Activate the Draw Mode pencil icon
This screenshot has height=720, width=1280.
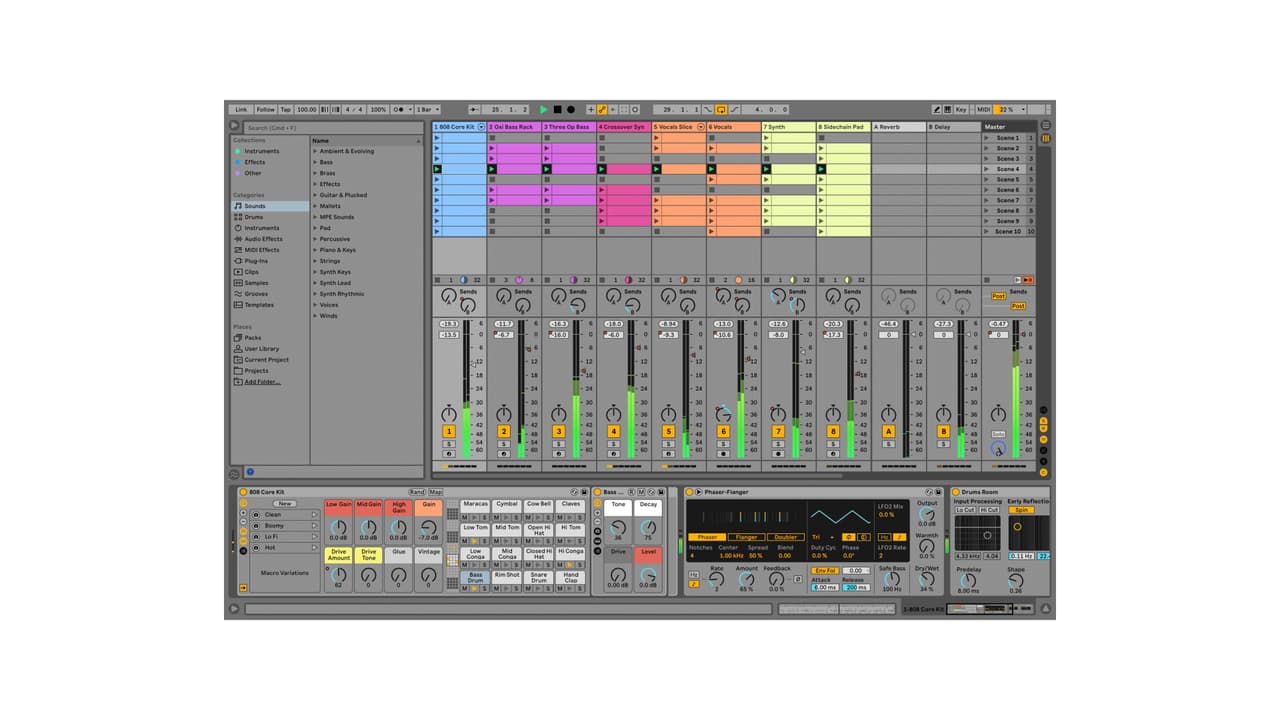[602, 109]
